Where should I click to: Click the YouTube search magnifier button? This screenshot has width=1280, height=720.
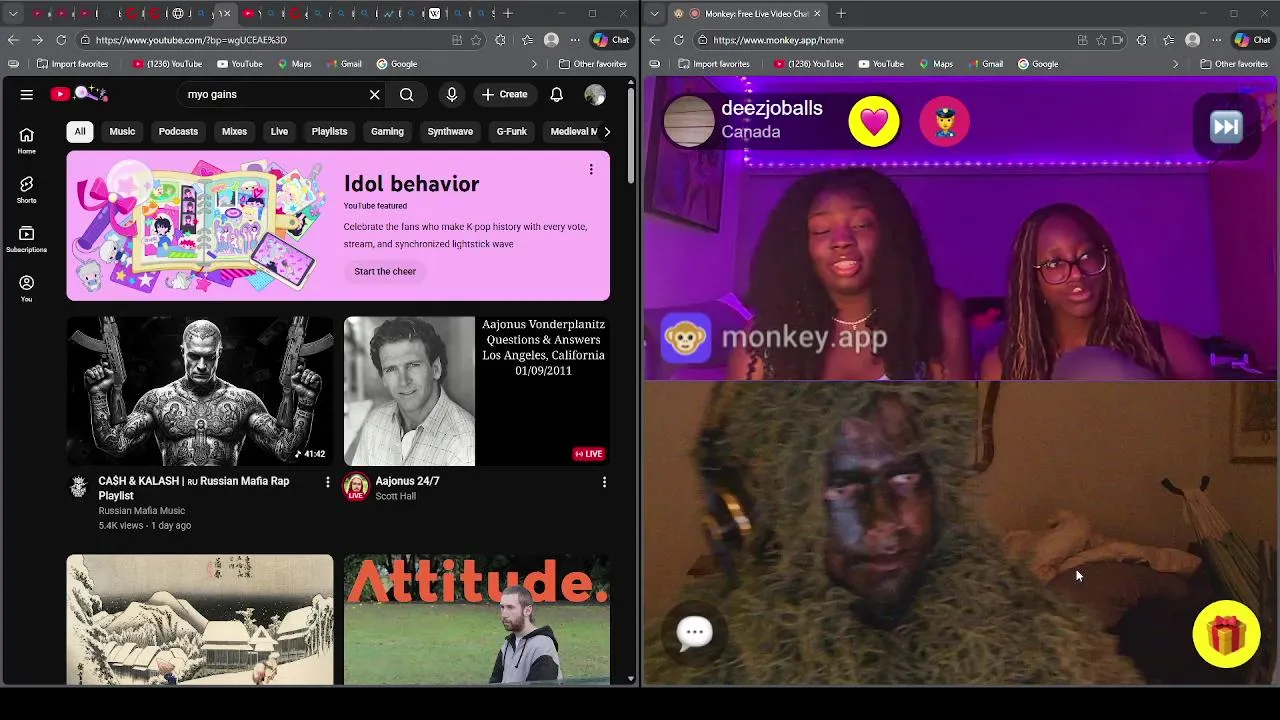point(406,94)
